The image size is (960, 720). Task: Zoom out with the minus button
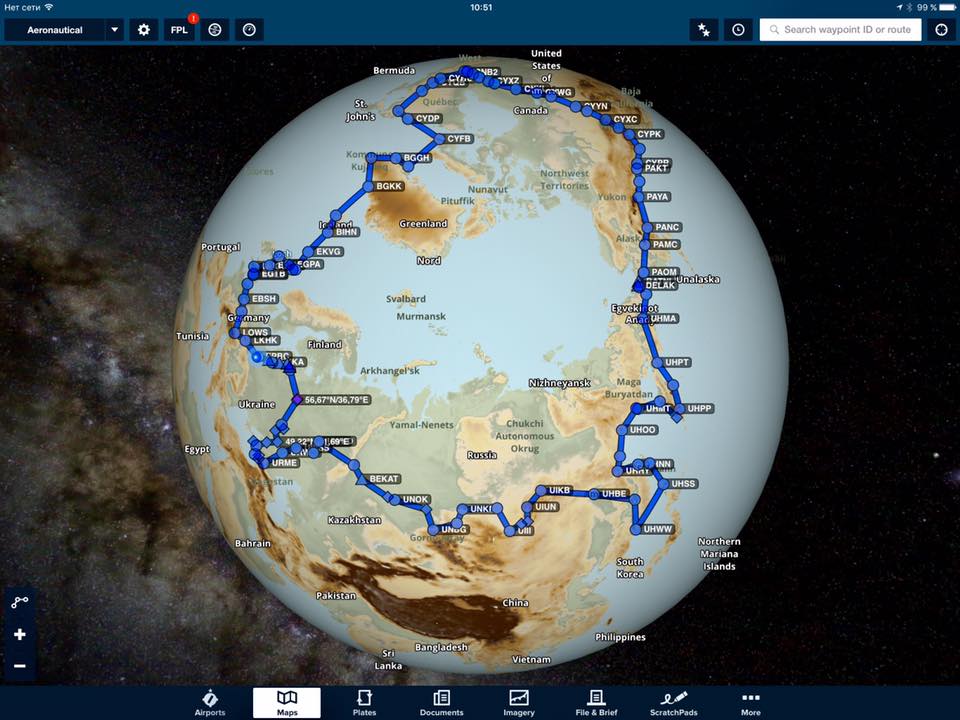(20, 665)
